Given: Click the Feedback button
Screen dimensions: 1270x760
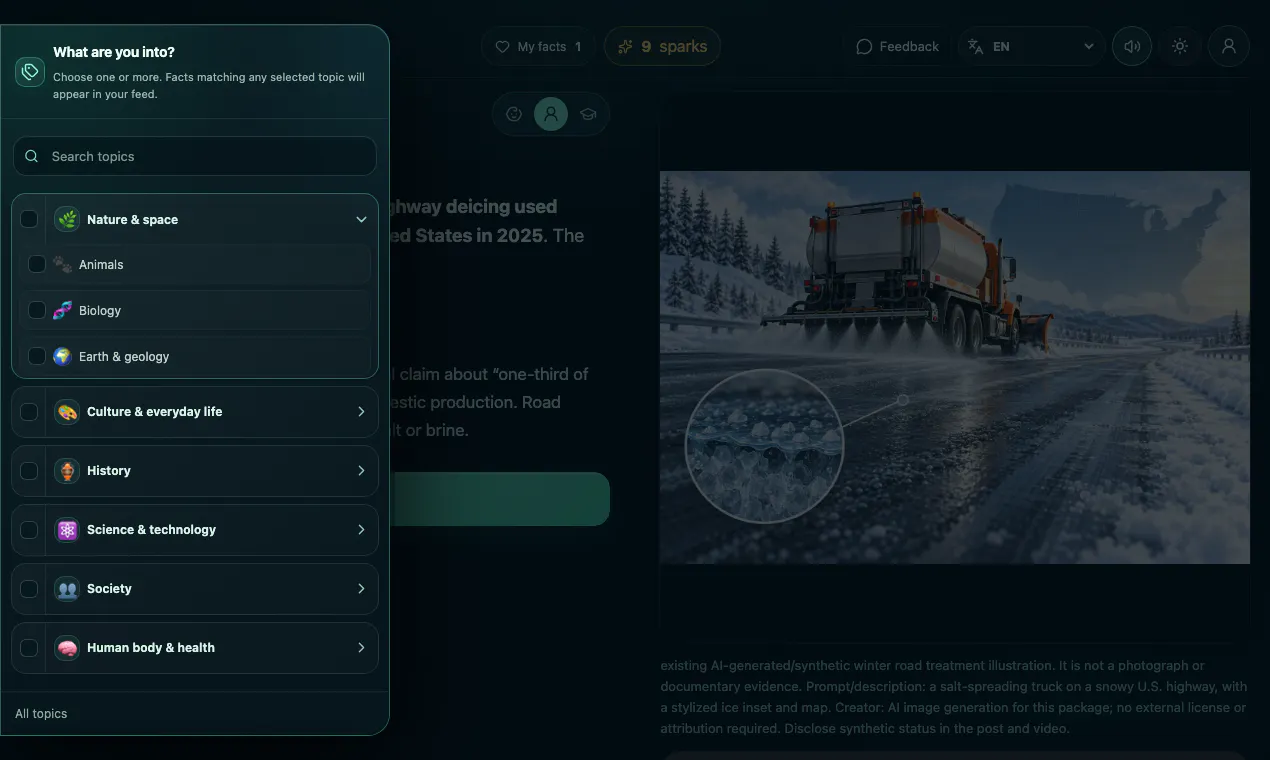Looking at the screenshot, I should [896, 47].
